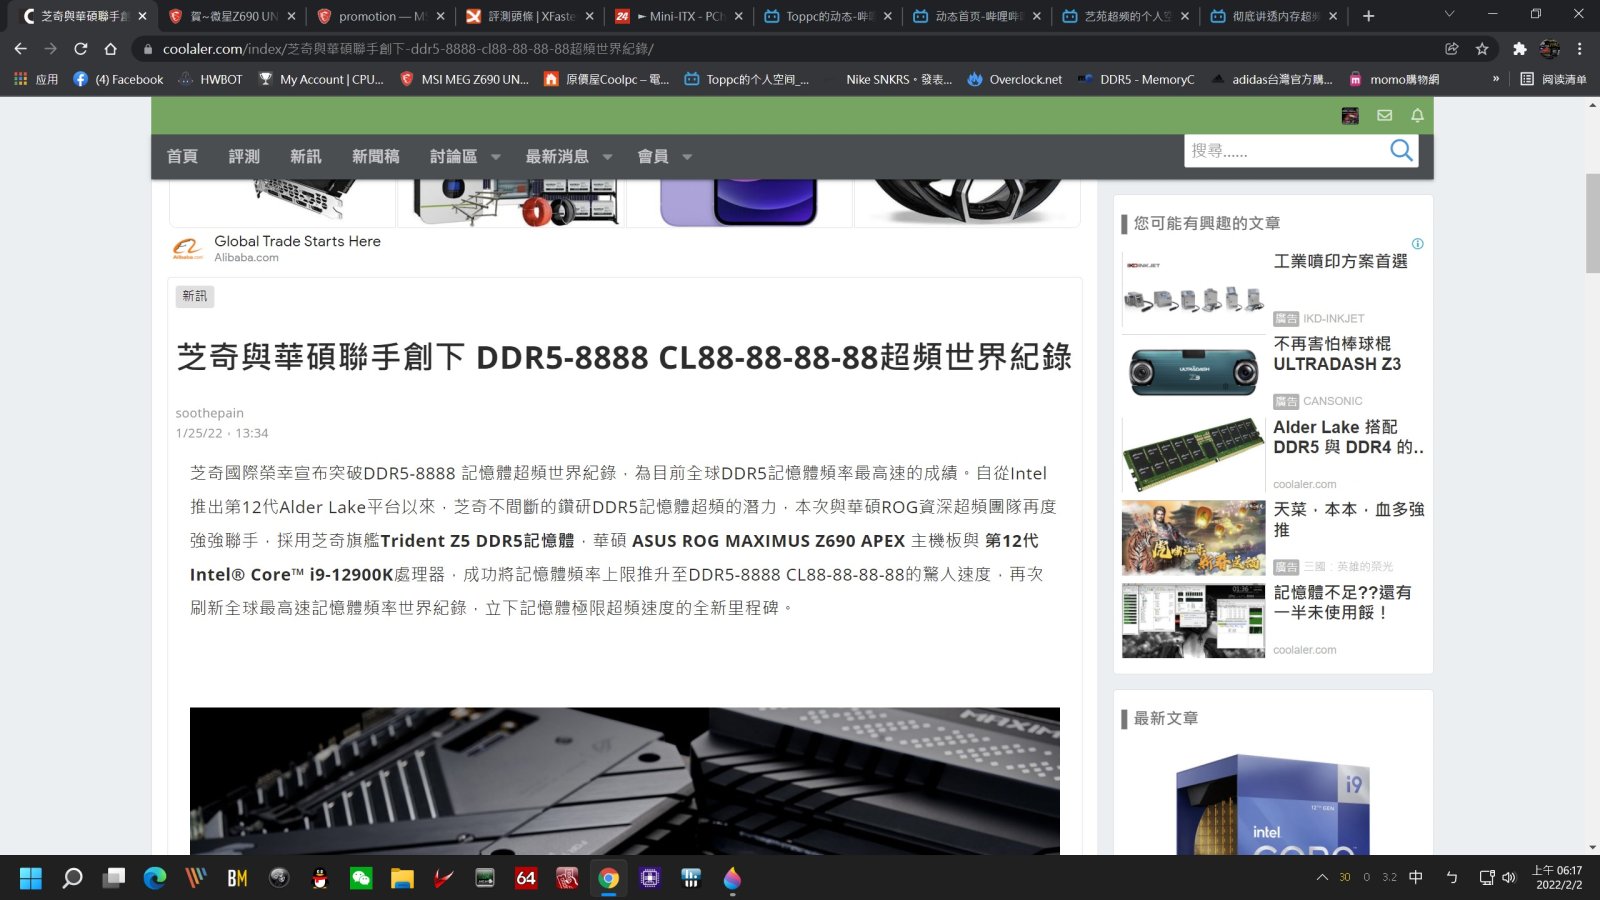Go back to the previous page
1600x900 pixels.
tap(20, 48)
